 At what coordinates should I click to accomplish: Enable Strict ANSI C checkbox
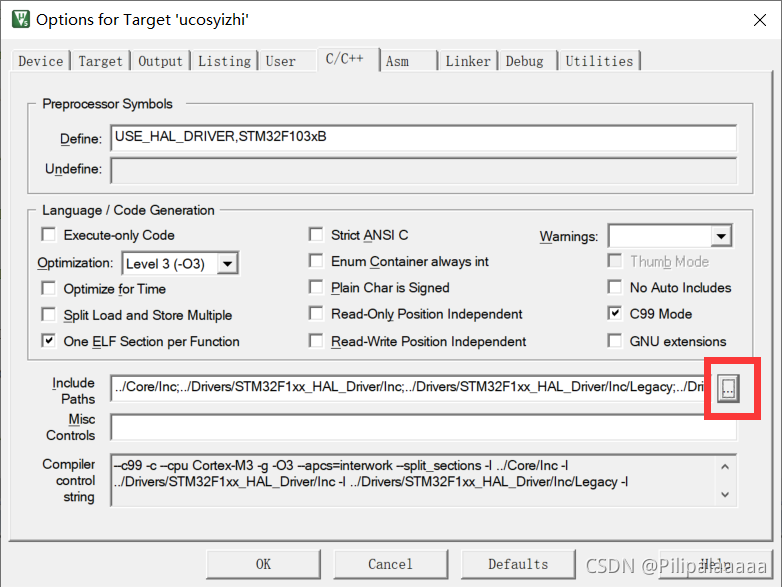(x=316, y=234)
